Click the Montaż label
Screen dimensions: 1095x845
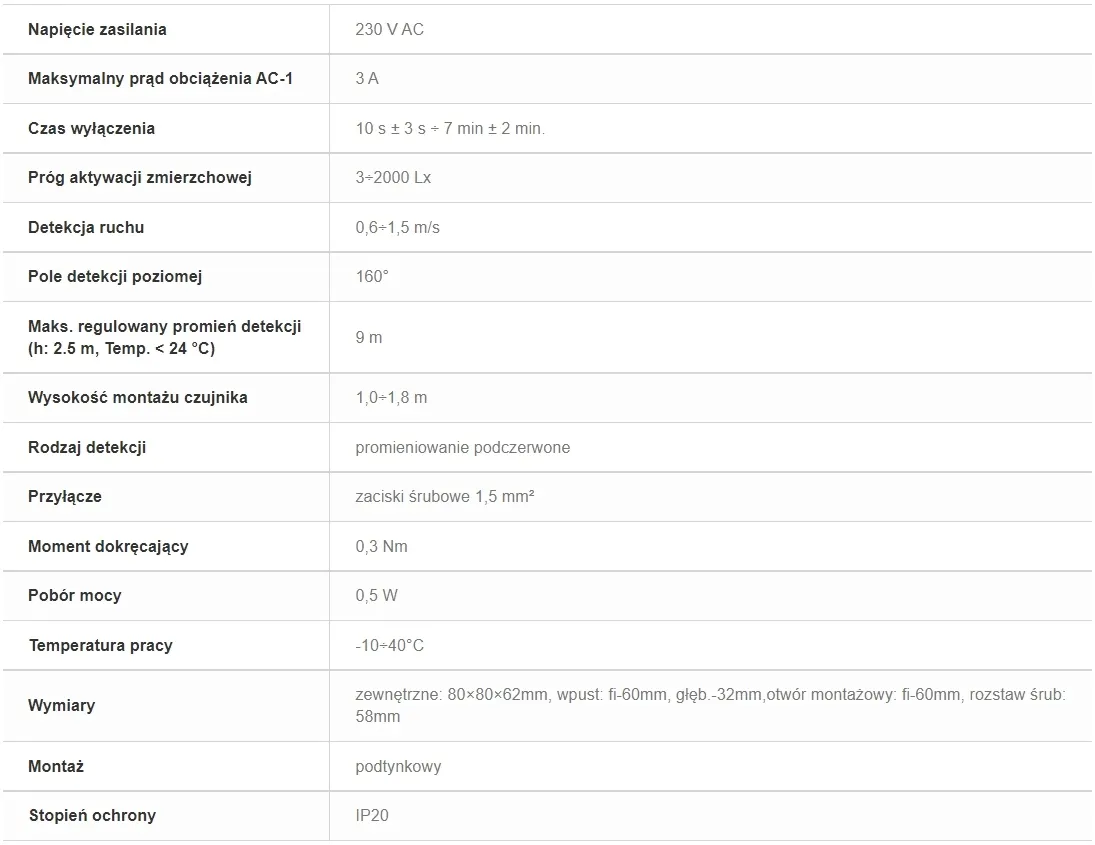coord(56,766)
